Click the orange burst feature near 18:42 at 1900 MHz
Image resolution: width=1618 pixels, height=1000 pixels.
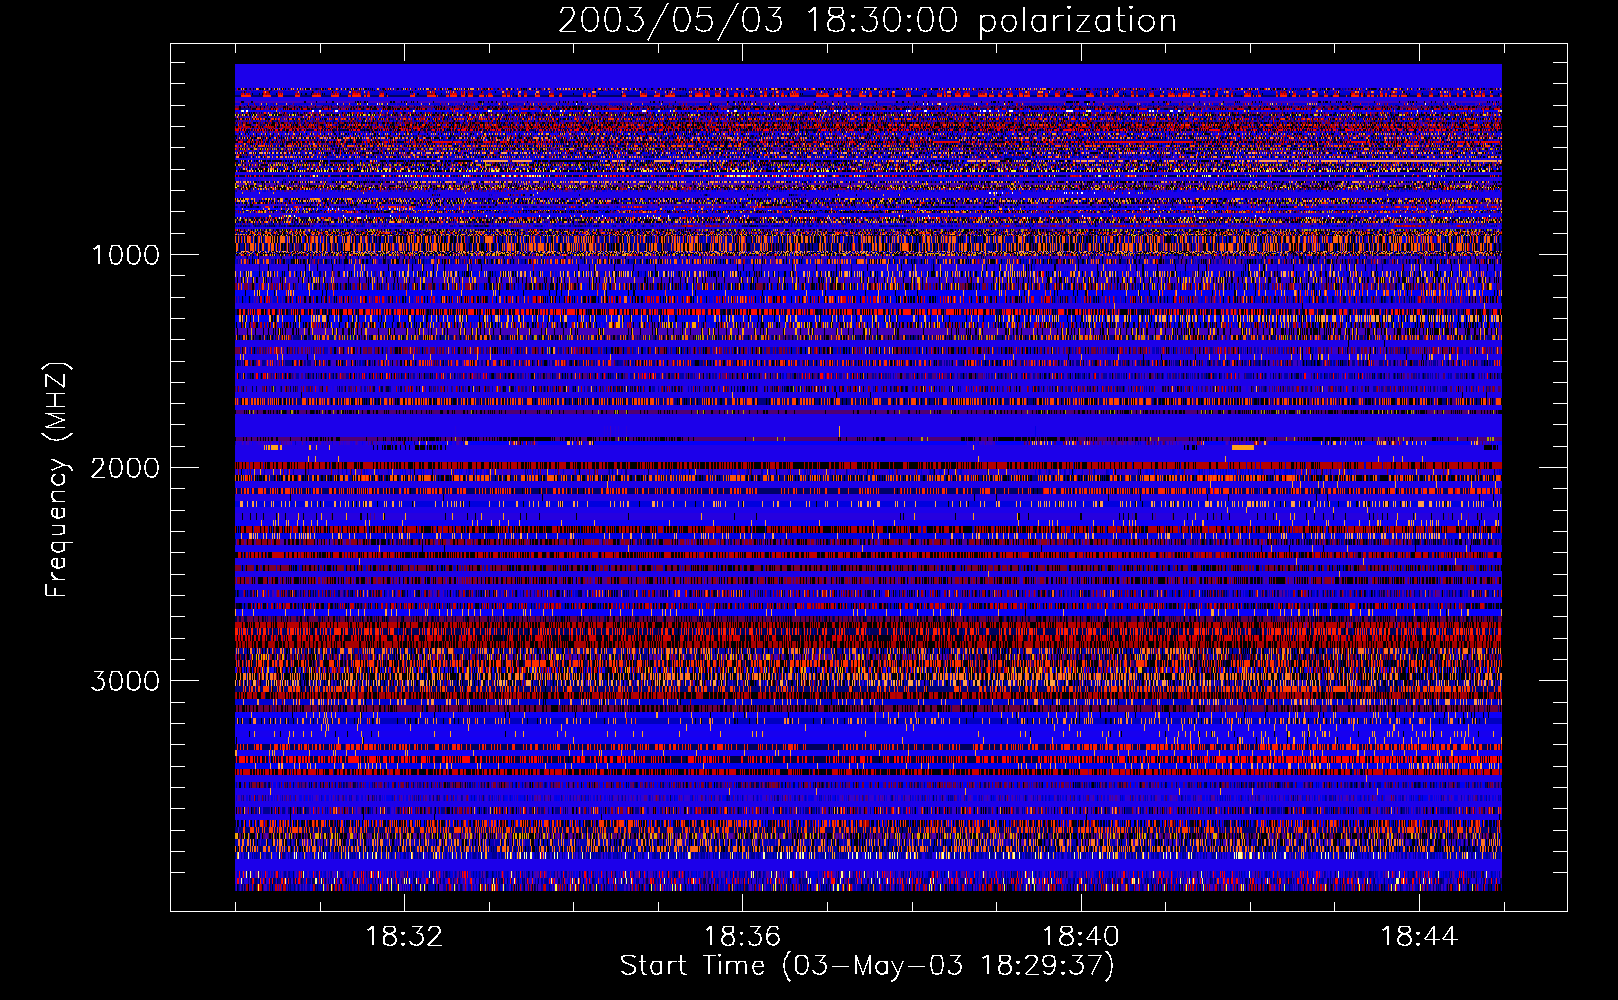pos(1243,448)
